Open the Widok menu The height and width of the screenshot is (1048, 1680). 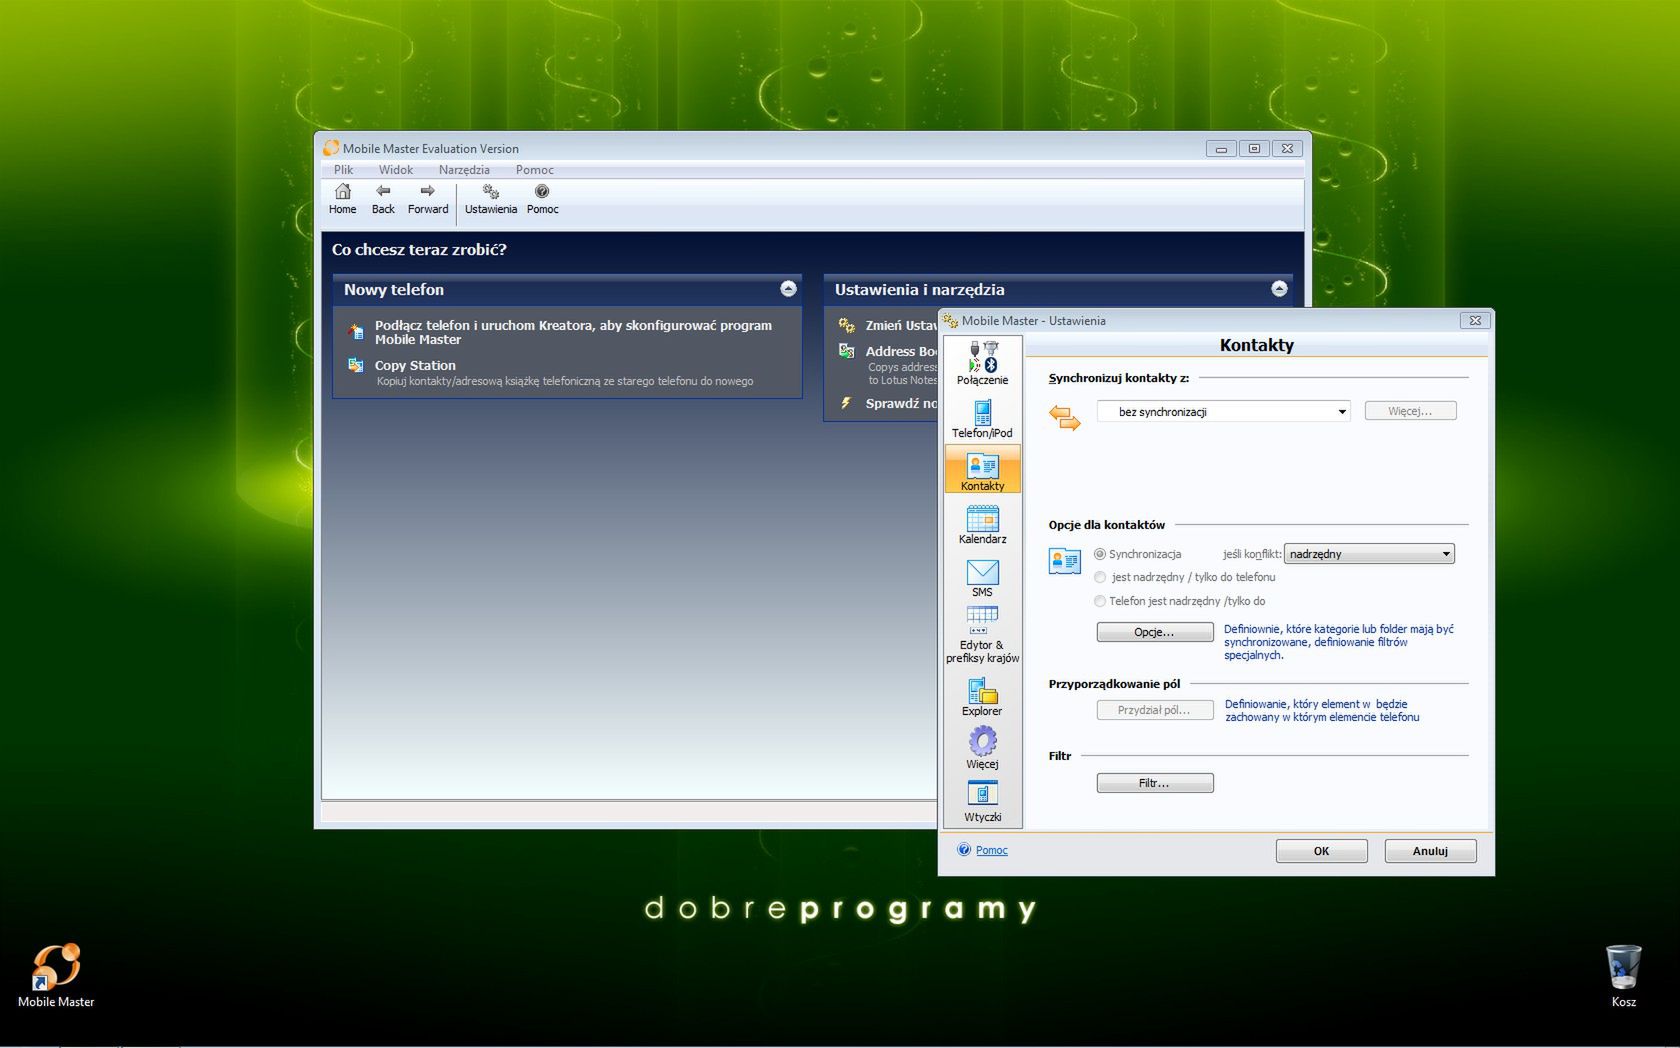[395, 170]
